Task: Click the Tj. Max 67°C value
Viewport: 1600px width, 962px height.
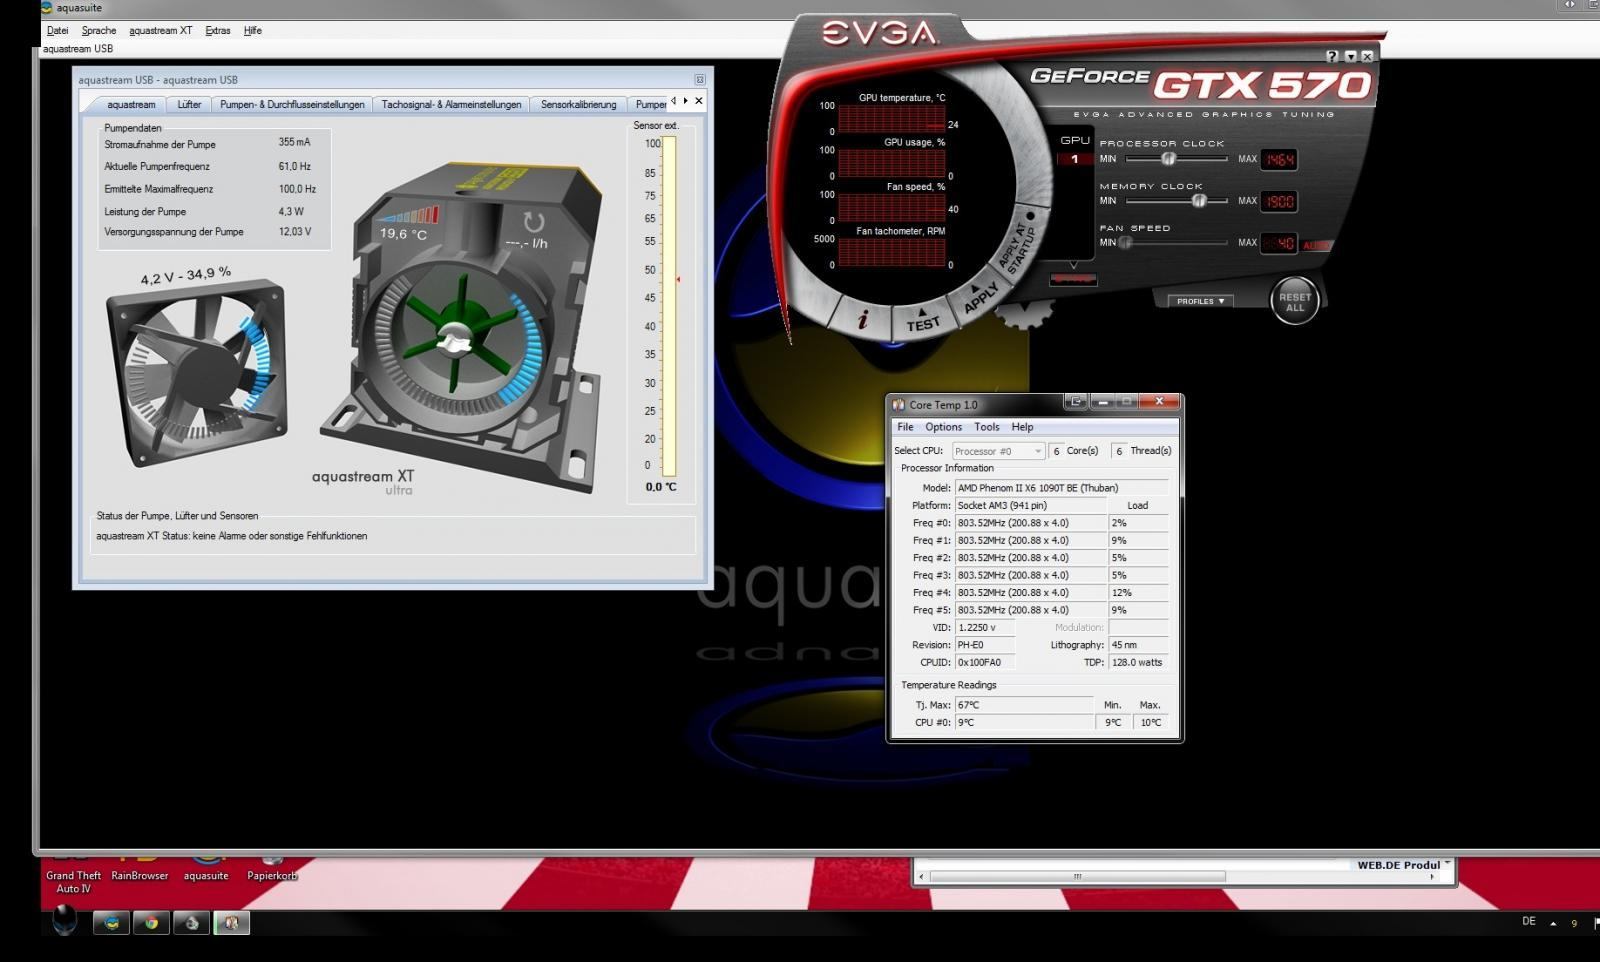Action: 1024,705
